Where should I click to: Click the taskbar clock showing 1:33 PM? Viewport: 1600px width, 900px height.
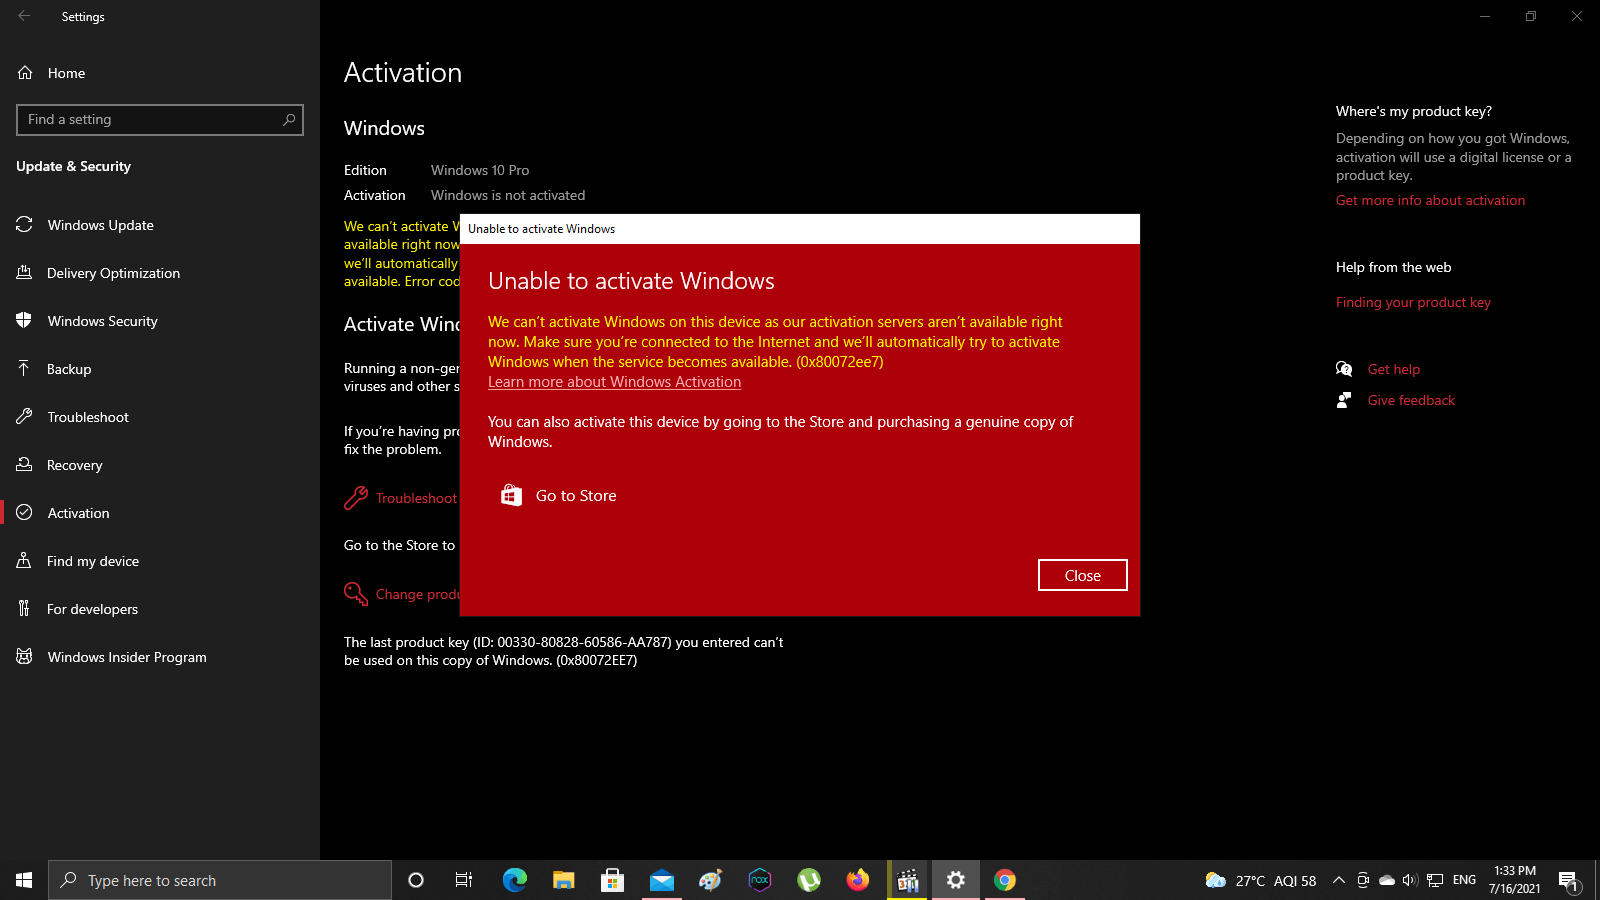click(1514, 880)
